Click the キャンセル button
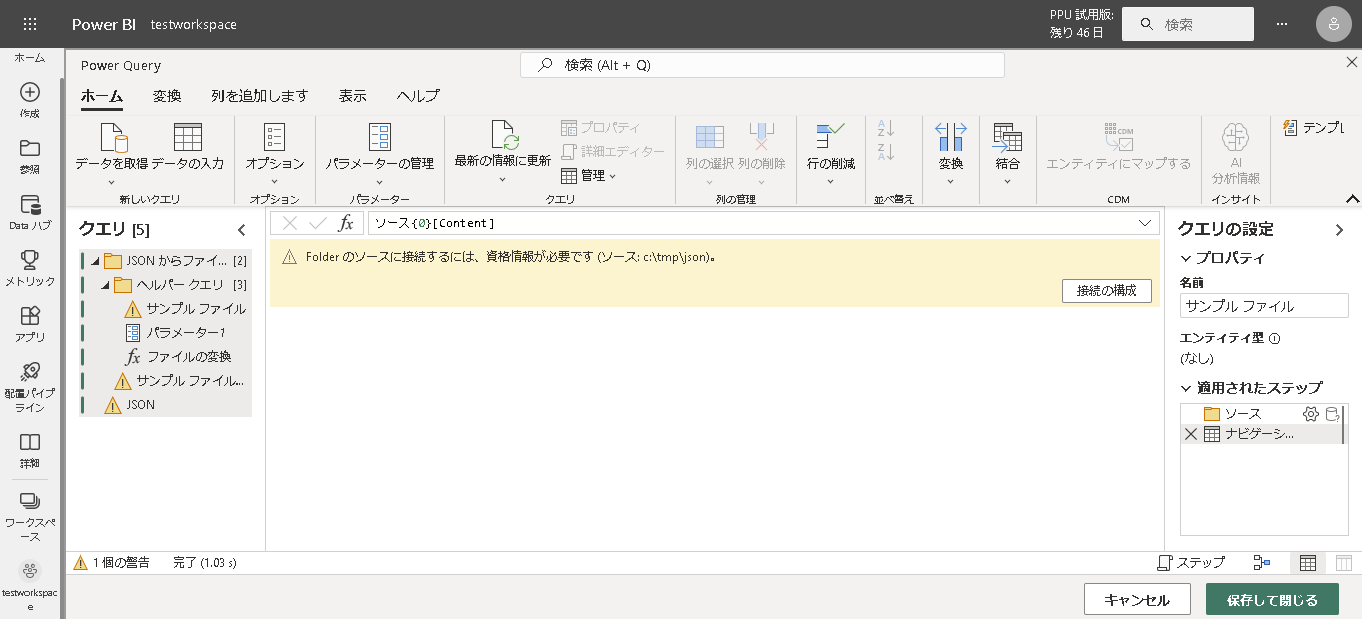Screen dimensions: 1362x619 coord(1137,600)
